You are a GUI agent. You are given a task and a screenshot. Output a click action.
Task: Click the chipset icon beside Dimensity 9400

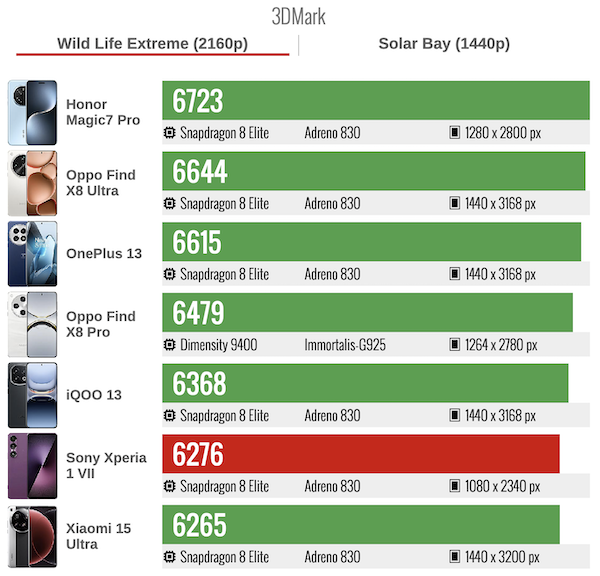[x=172, y=345]
